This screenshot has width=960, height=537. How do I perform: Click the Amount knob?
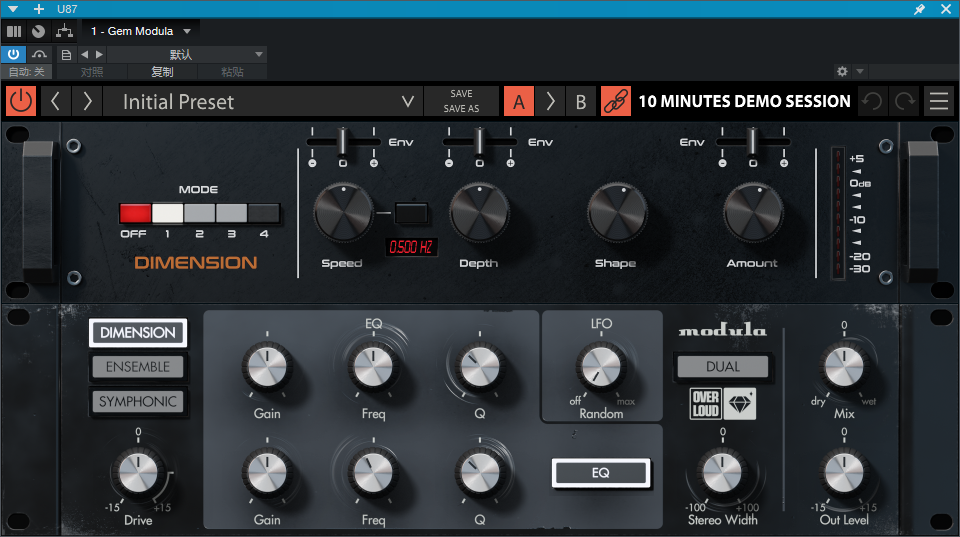(x=753, y=212)
